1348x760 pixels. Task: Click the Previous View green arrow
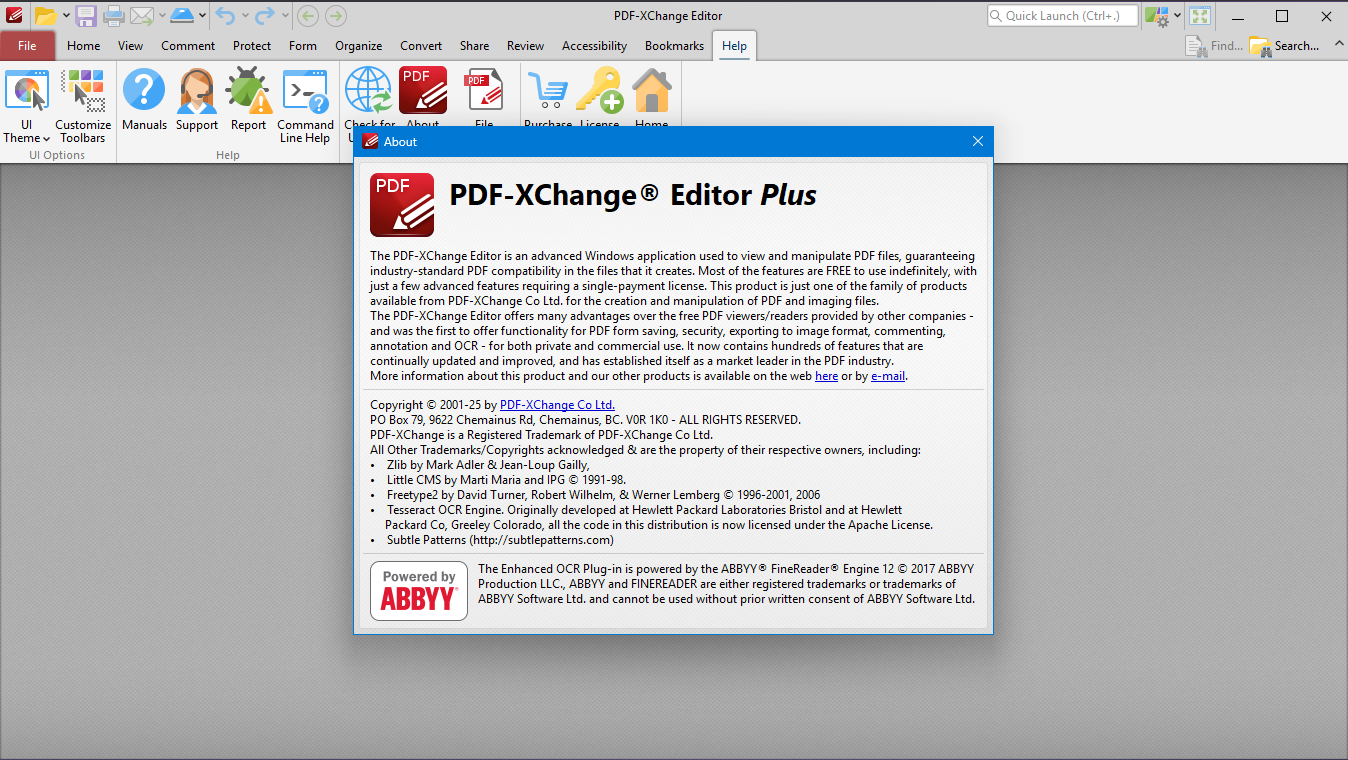click(x=308, y=15)
